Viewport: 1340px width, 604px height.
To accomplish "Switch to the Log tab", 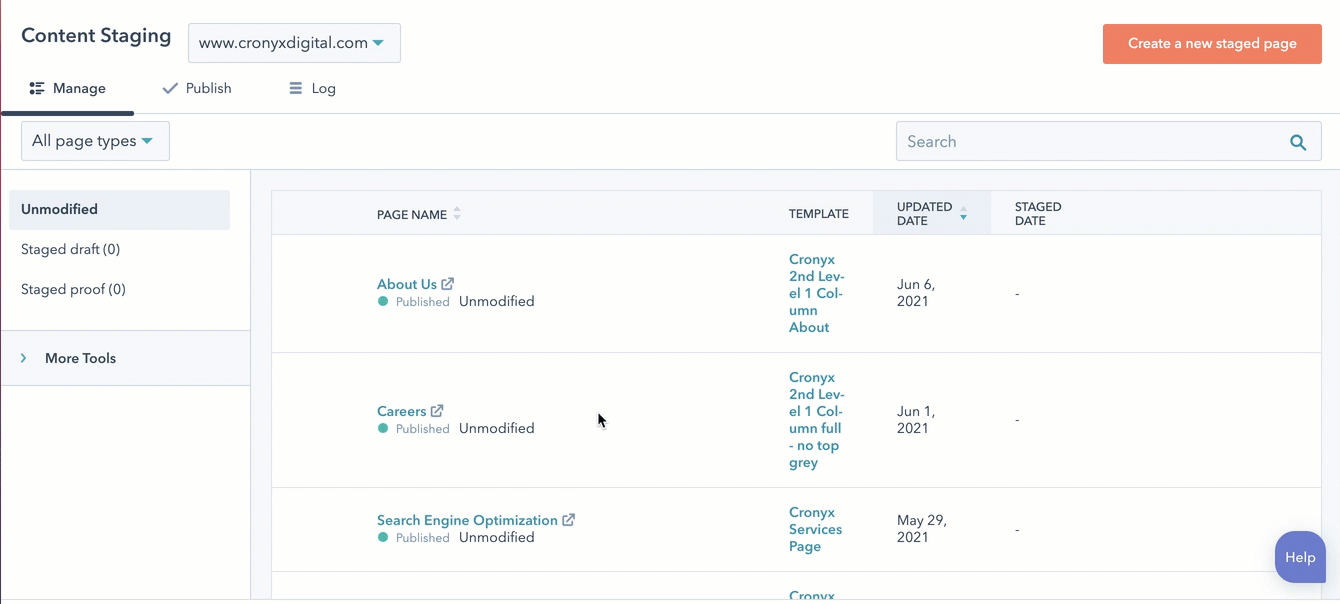I will pyautogui.click(x=312, y=88).
